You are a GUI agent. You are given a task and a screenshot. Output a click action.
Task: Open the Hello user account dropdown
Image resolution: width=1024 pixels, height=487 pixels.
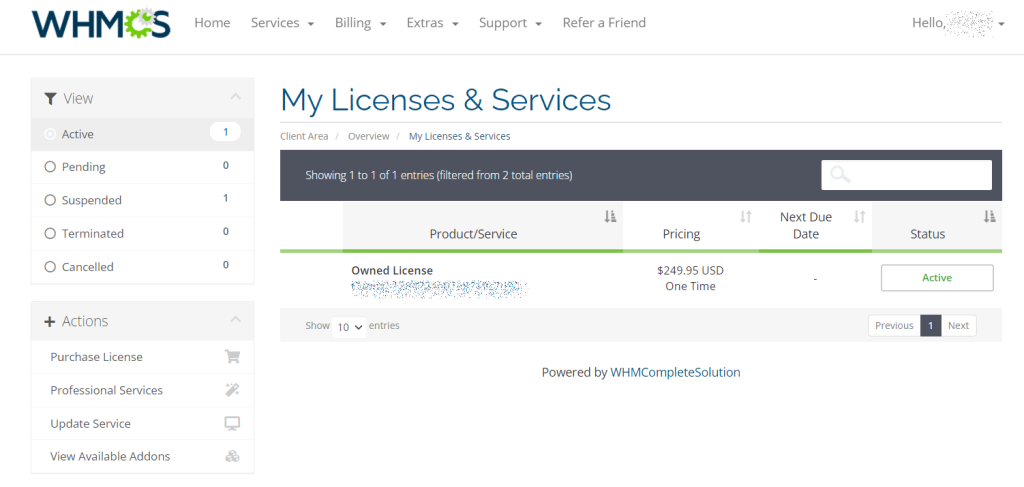click(x=958, y=23)
